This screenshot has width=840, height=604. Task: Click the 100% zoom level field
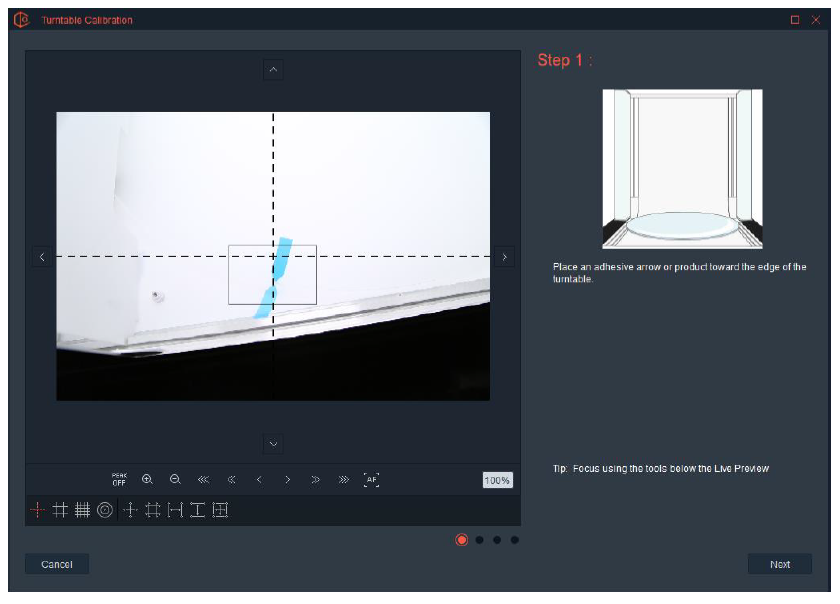(x=497, y=480)
